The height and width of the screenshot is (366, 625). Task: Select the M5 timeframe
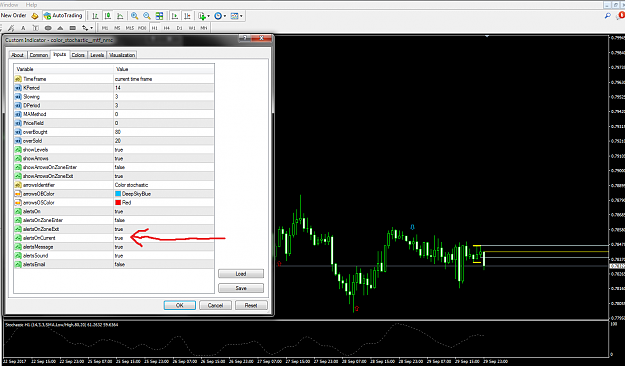point(117,28)
